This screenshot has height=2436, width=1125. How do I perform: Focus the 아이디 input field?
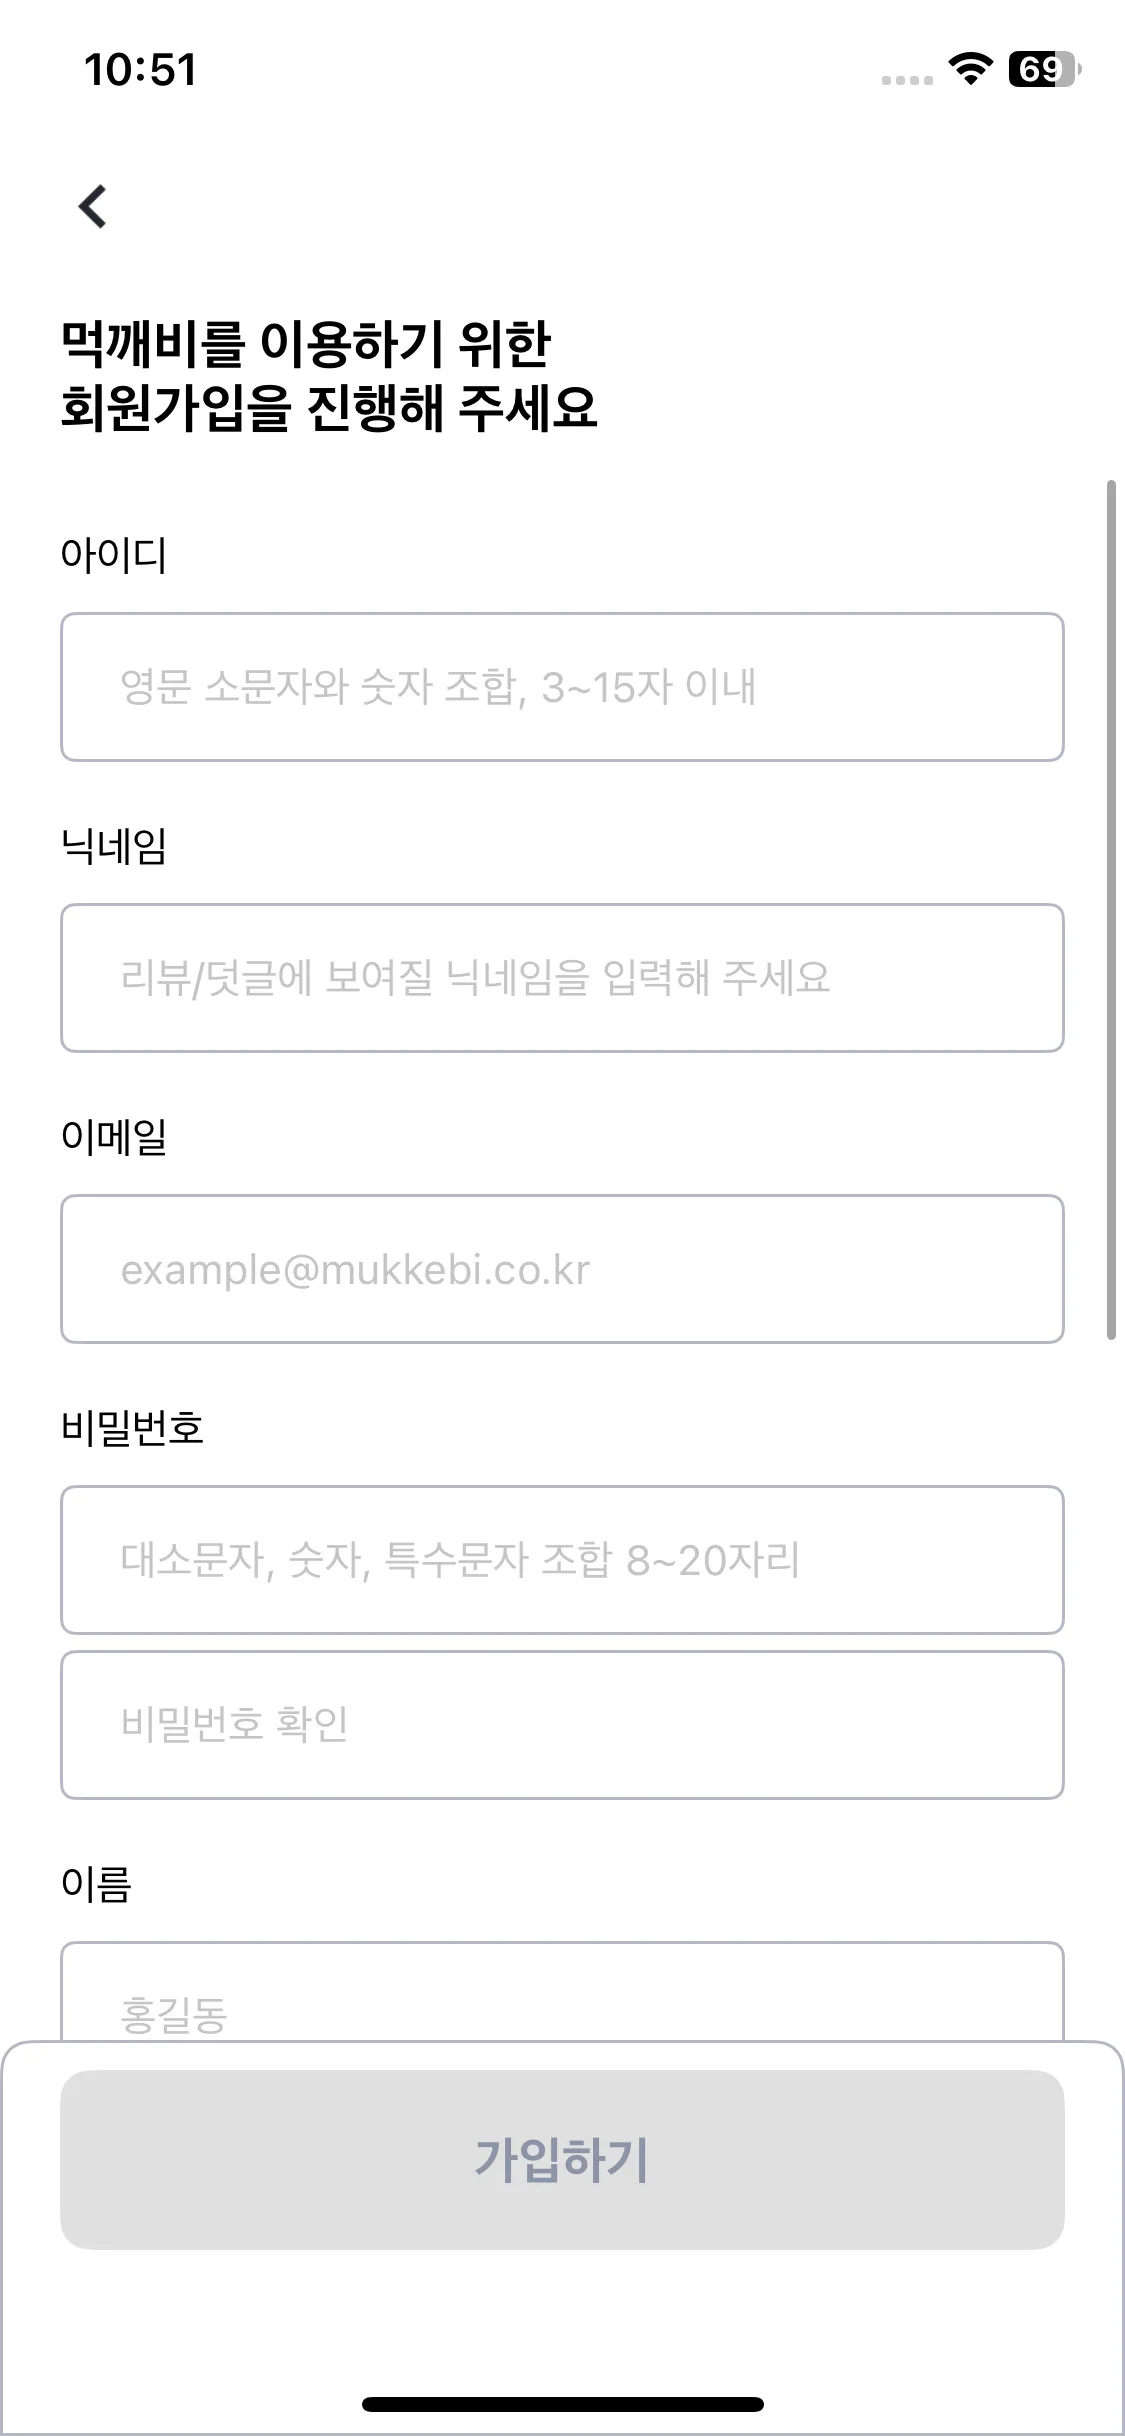(562, 687)
